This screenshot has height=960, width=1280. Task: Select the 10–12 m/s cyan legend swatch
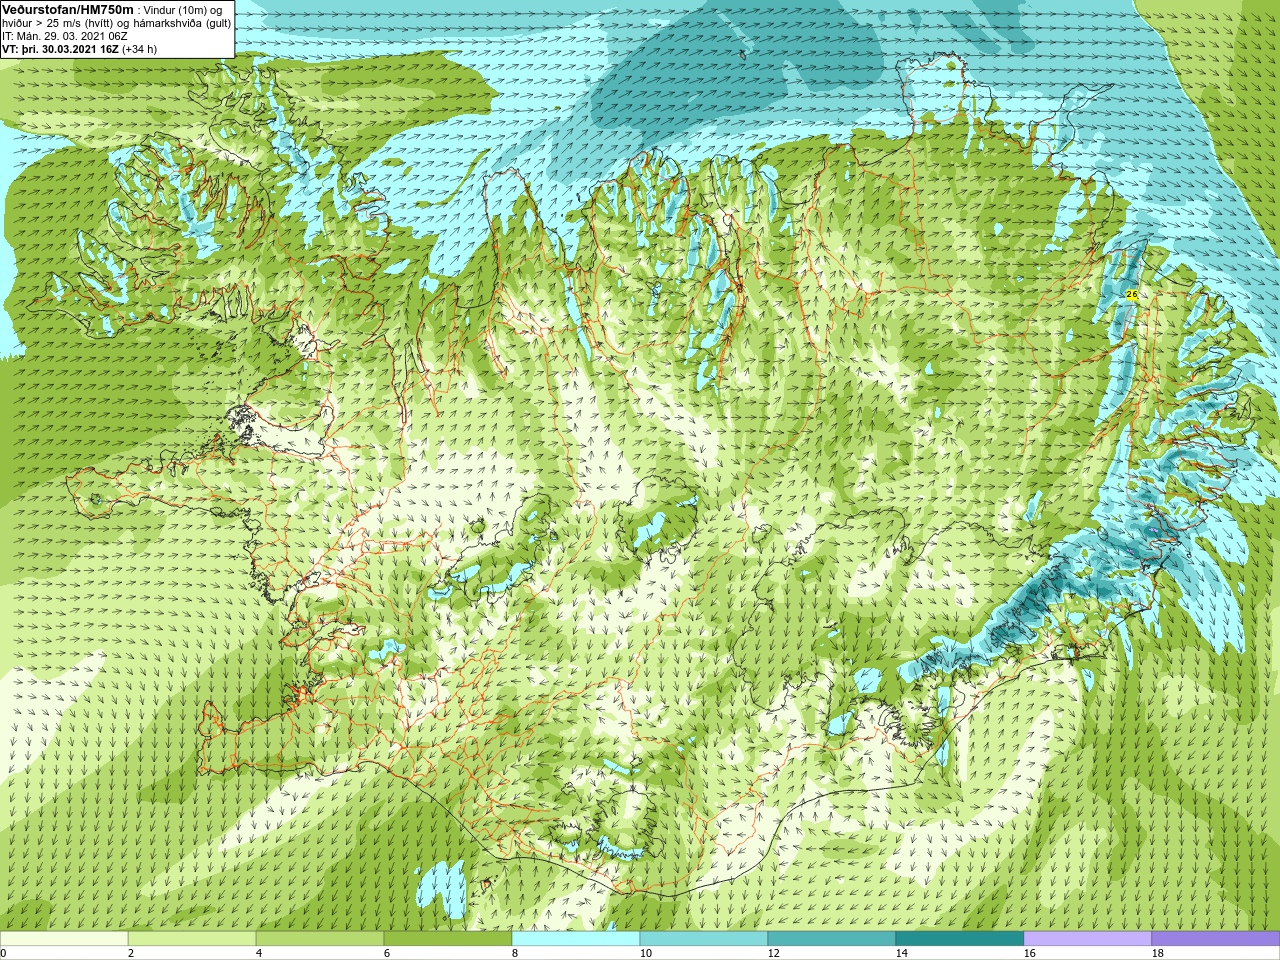704,939
